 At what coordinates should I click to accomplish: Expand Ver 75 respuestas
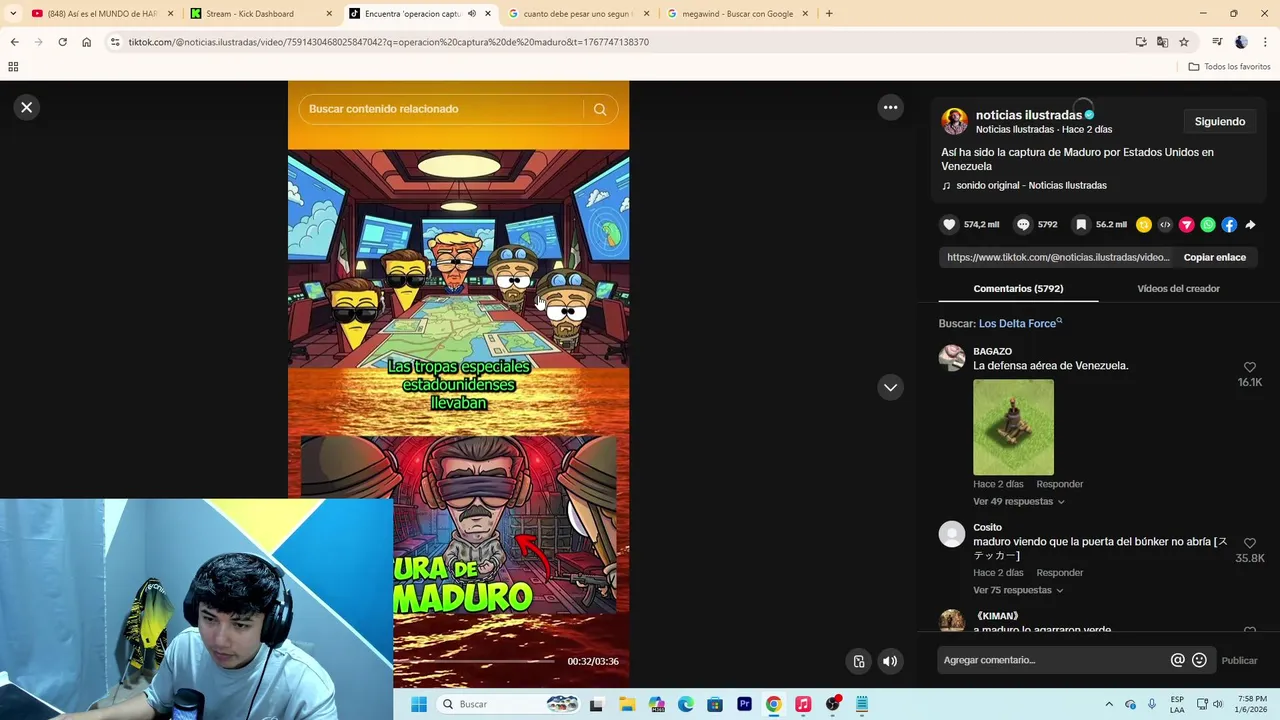1018,590
